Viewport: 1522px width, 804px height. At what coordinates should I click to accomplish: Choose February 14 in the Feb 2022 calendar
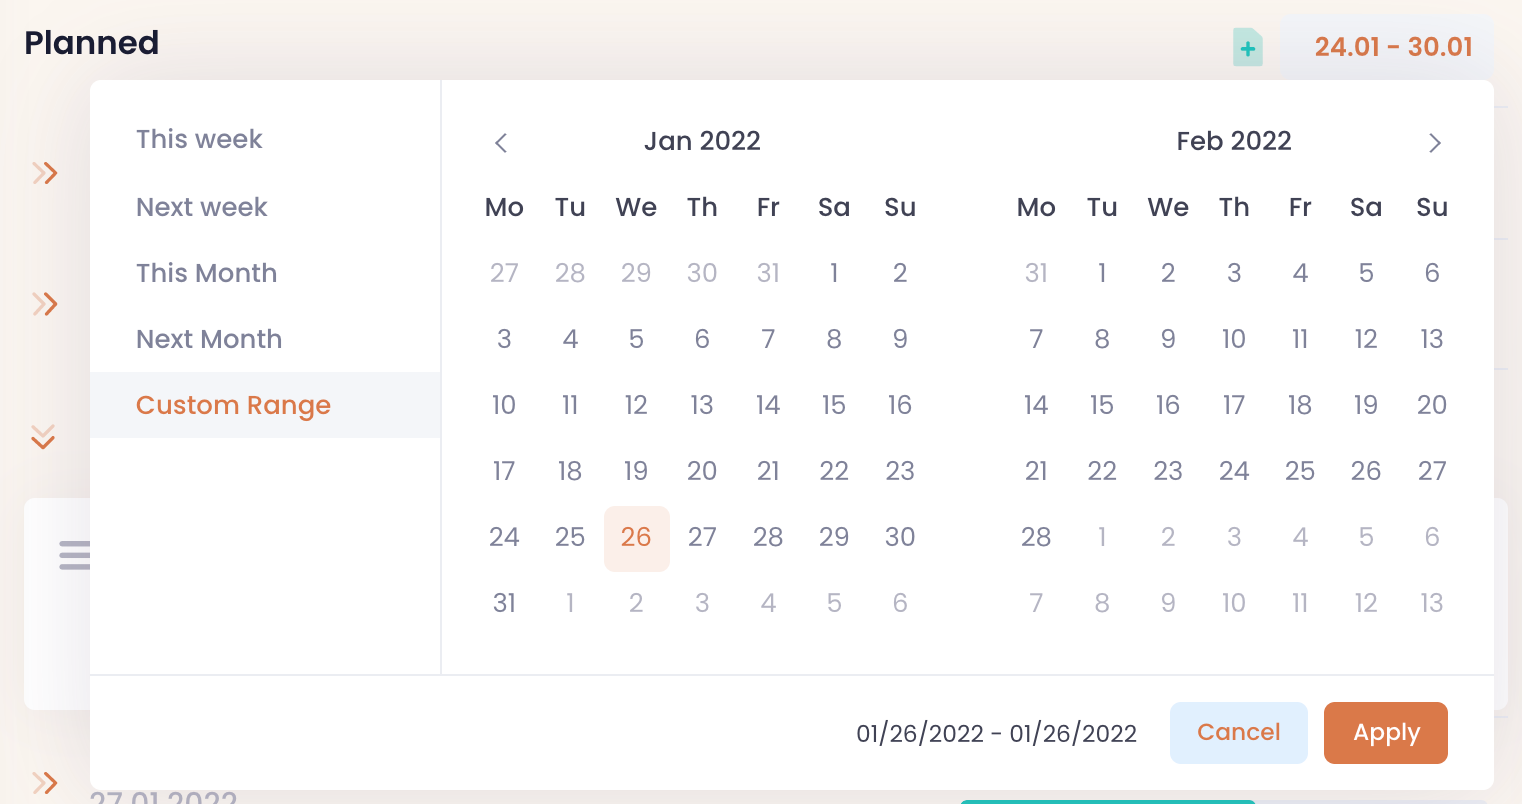(x=1036, y=405)
